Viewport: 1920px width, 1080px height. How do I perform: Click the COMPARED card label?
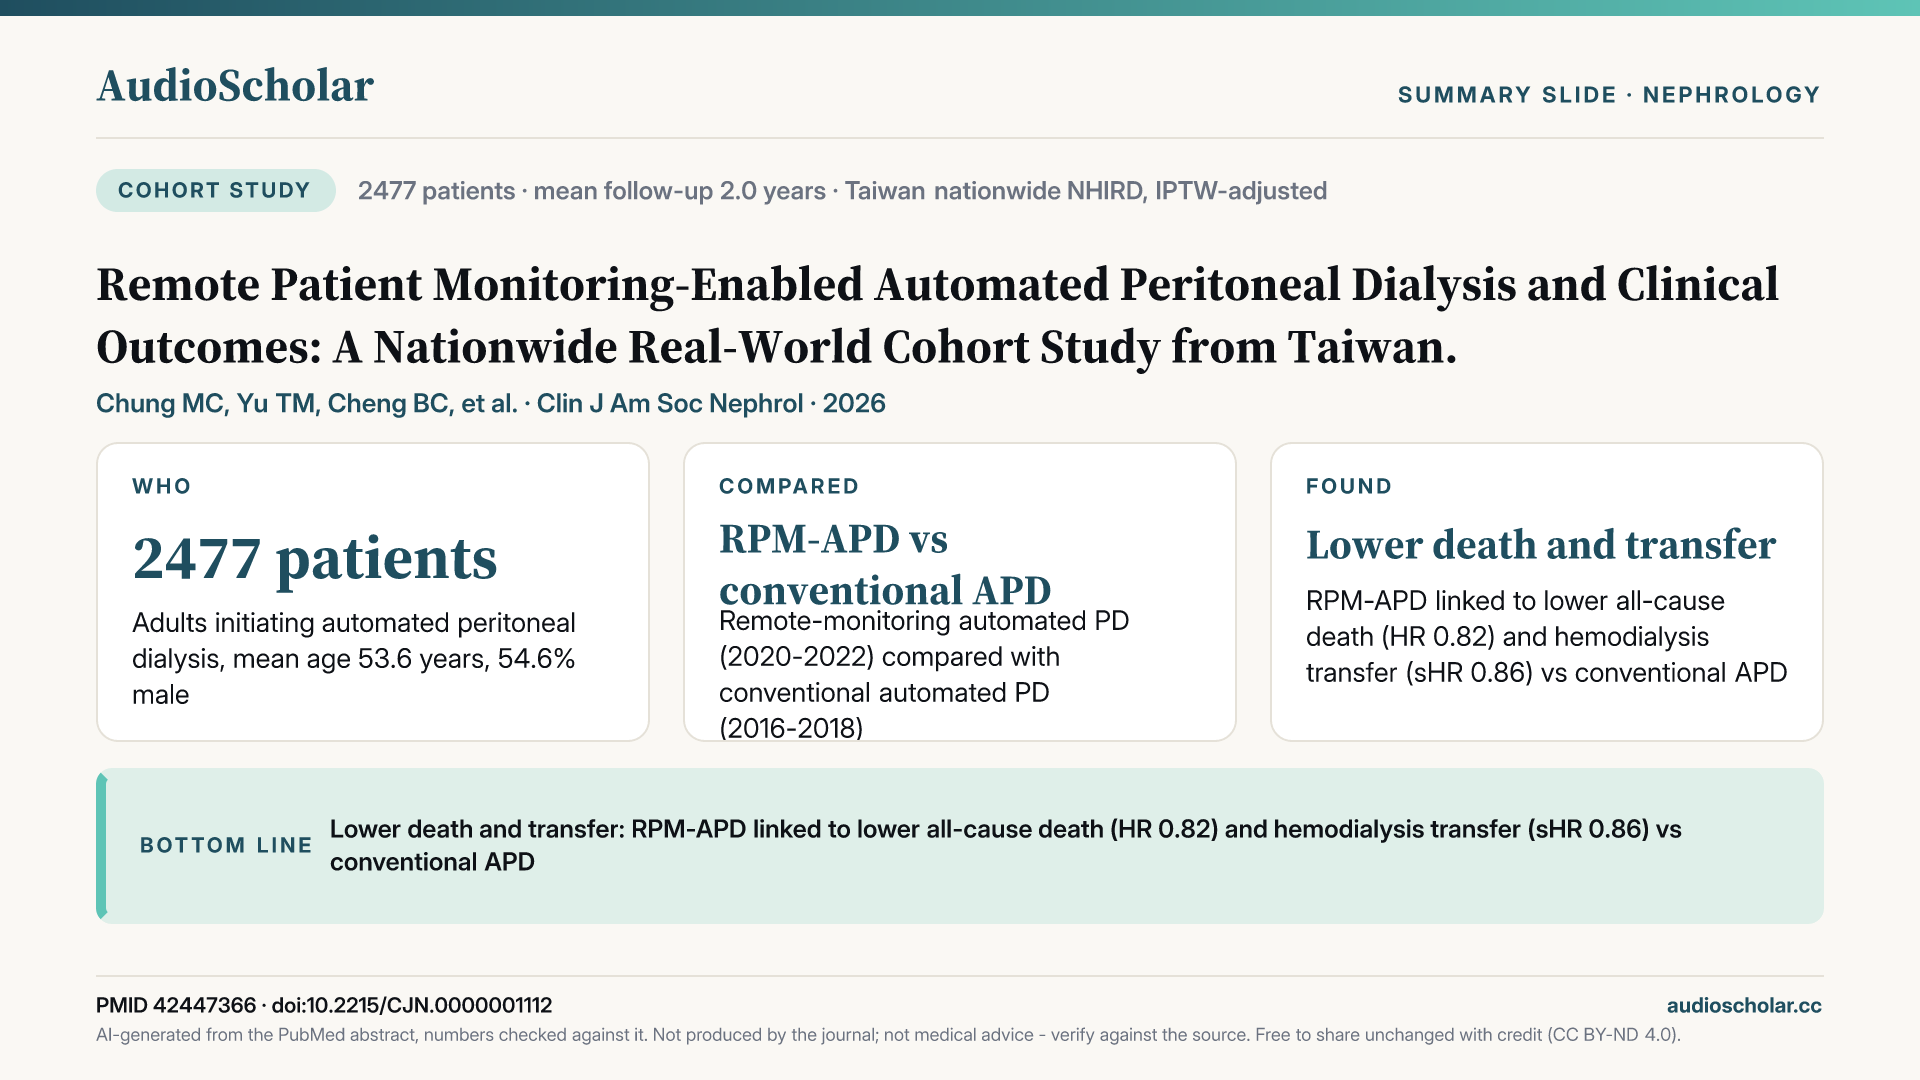click(789, 486)
